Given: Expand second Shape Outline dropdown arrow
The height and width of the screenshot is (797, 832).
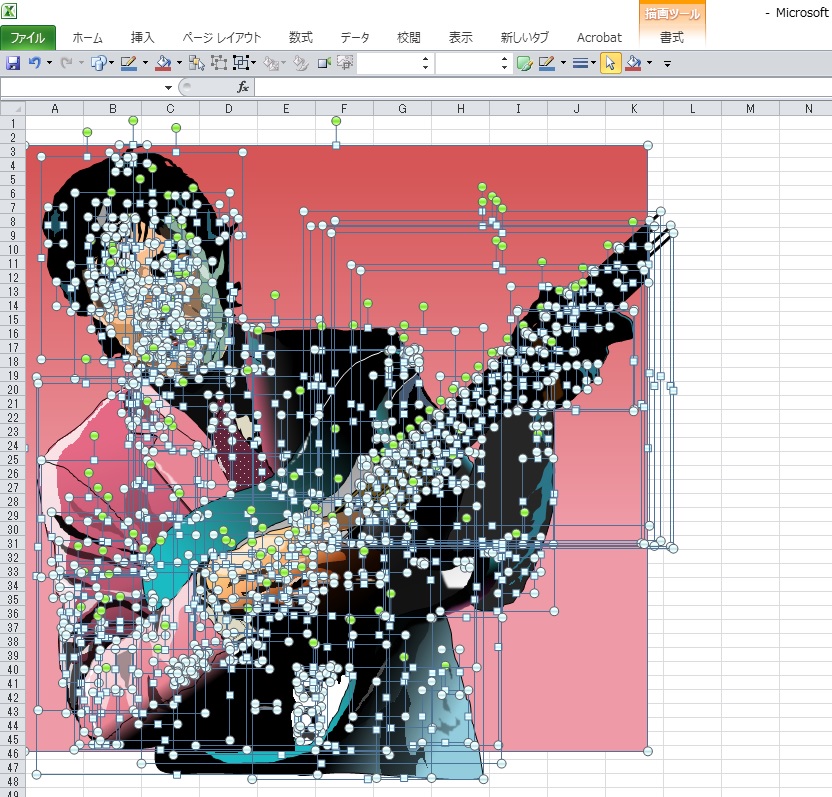Looking at the screenshot, I should 563,63.
